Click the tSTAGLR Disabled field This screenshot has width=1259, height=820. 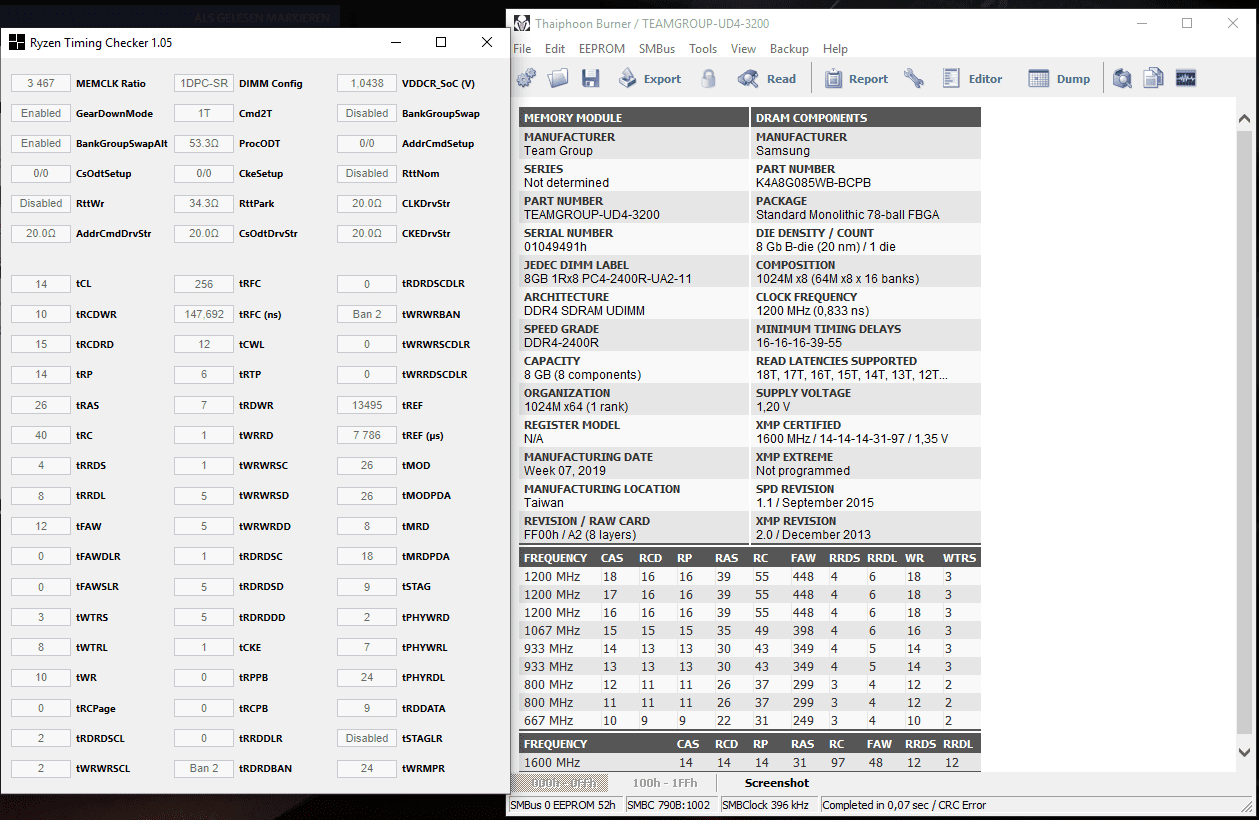coord(367,738)
